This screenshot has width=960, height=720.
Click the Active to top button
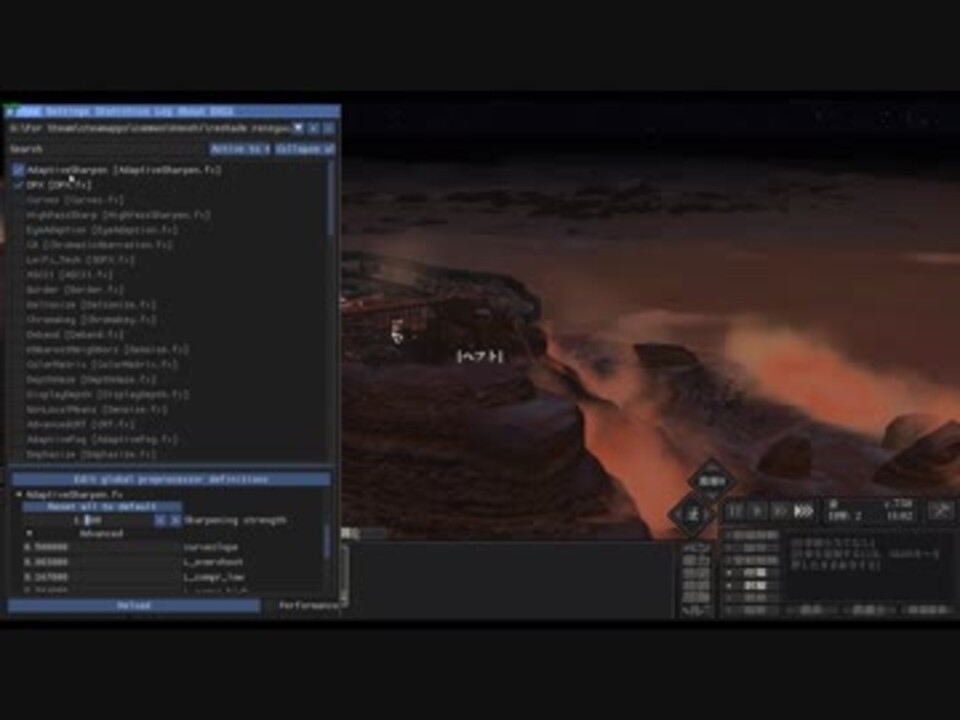point(240,149)
